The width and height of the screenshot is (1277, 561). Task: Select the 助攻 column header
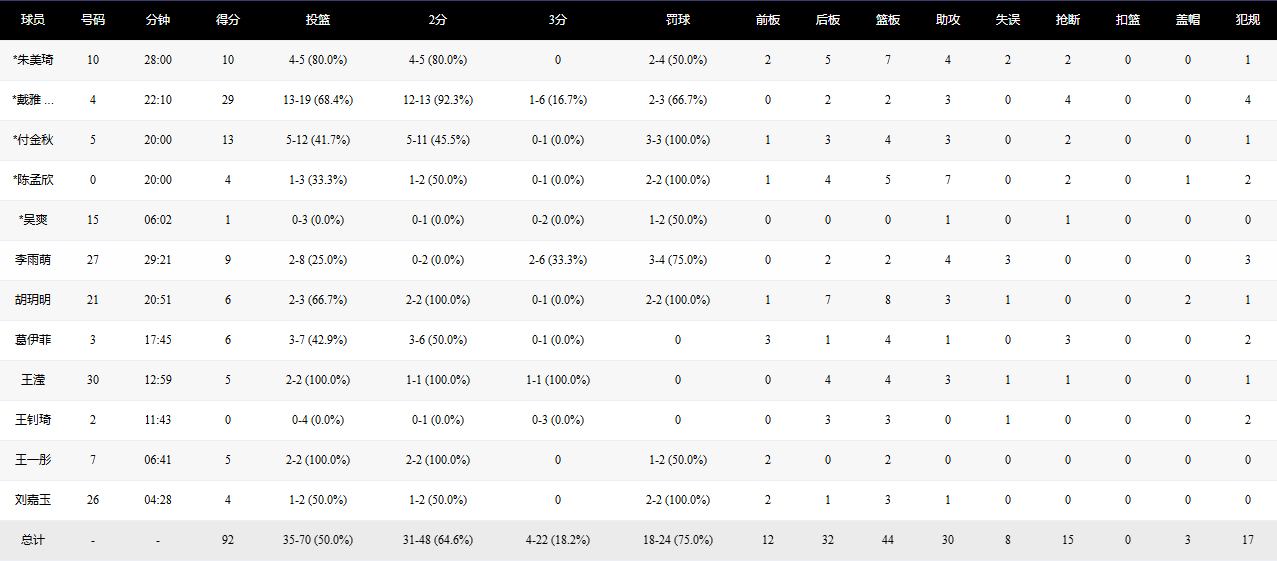[948, 20]
